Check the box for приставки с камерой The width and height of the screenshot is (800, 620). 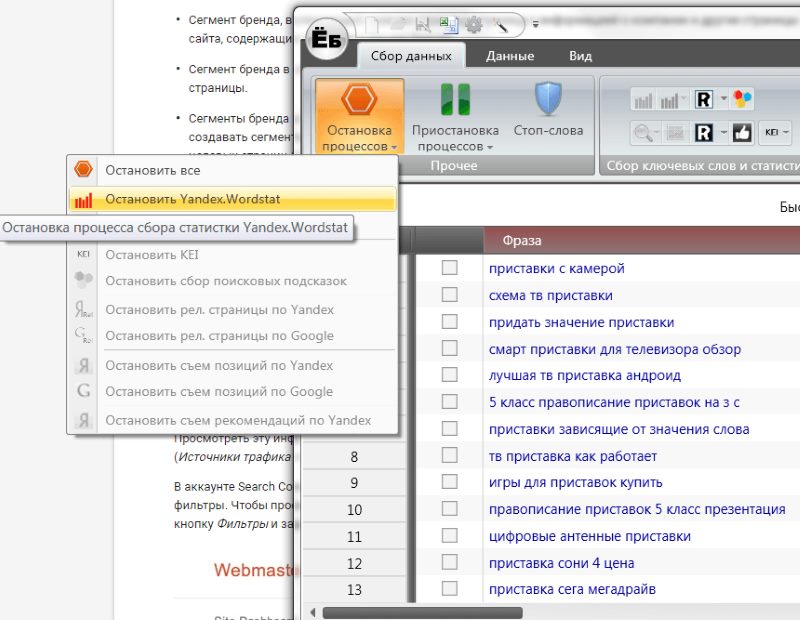click(449, 267)
